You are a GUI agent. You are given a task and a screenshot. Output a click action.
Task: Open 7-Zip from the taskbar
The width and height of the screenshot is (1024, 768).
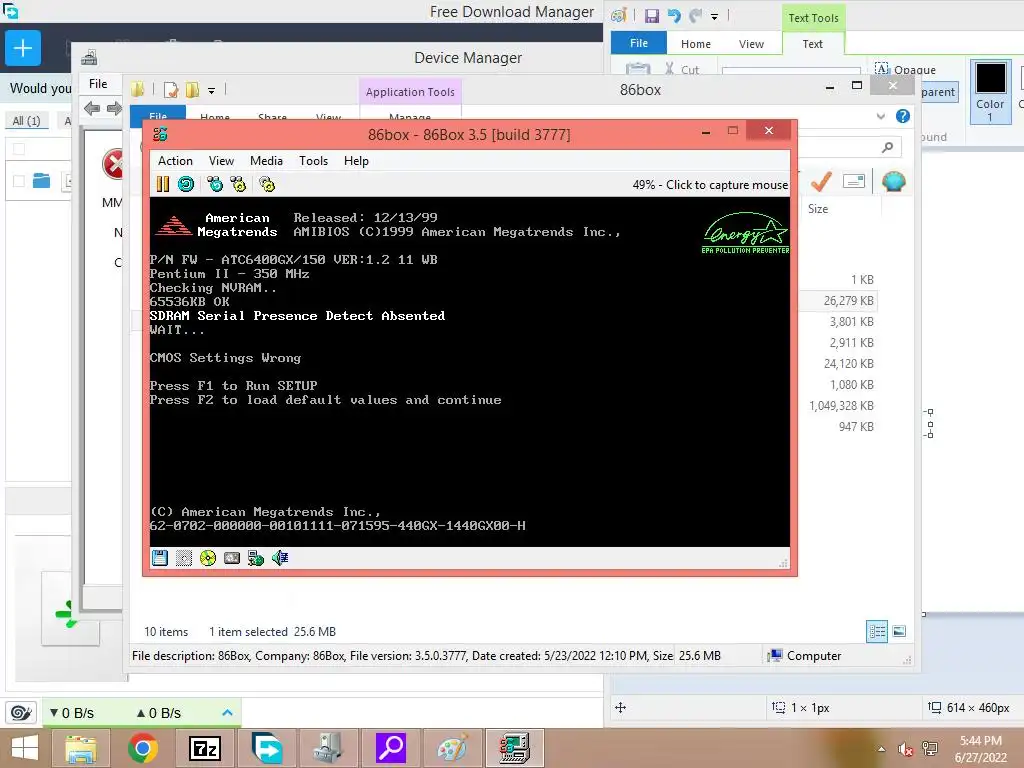tap(204, 748)
